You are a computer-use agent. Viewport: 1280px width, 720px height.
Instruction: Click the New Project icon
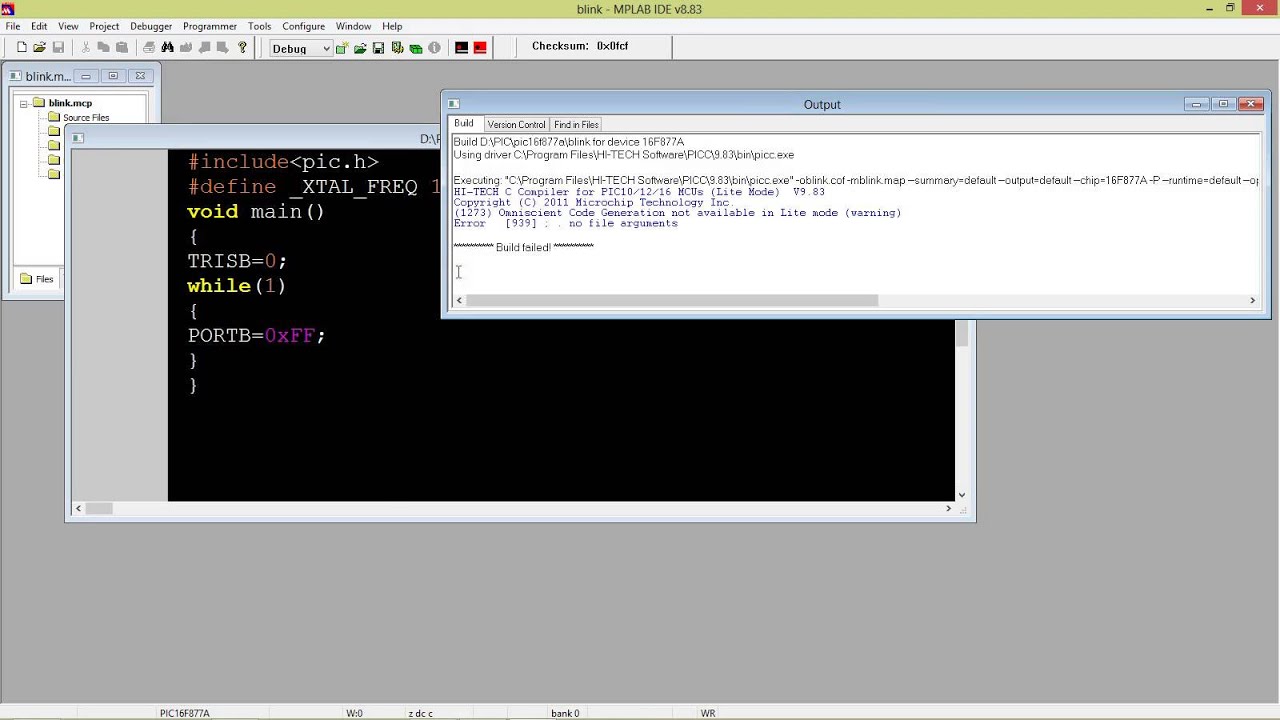pos(342,47)
